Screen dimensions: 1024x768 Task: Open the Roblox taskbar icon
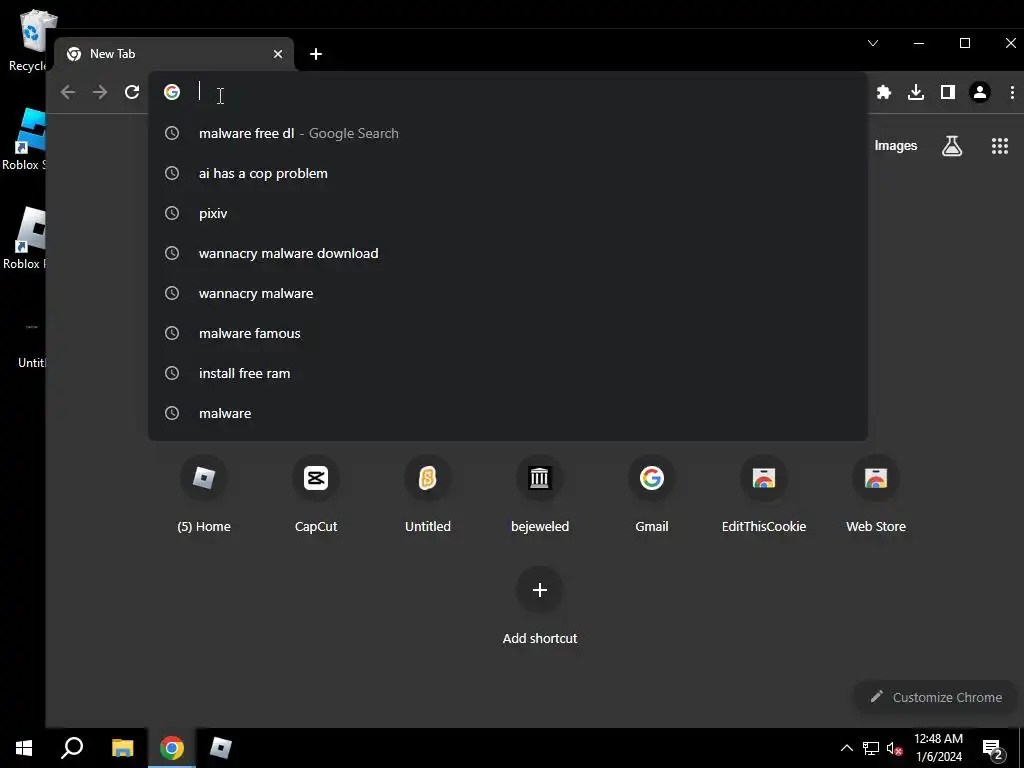(221, 748)
